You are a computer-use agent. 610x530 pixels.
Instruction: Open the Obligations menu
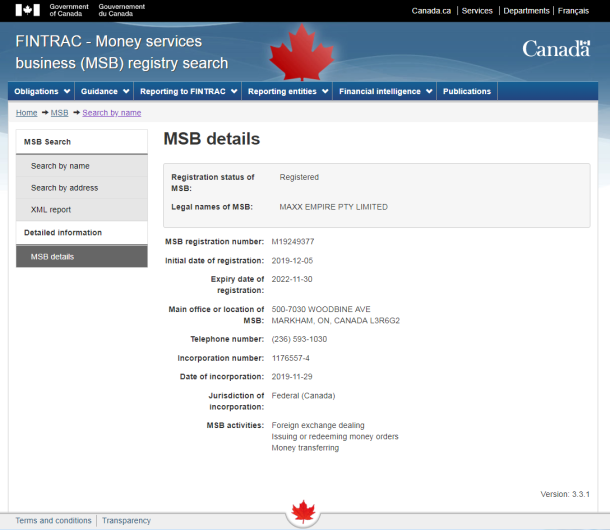tap(42, 91)
